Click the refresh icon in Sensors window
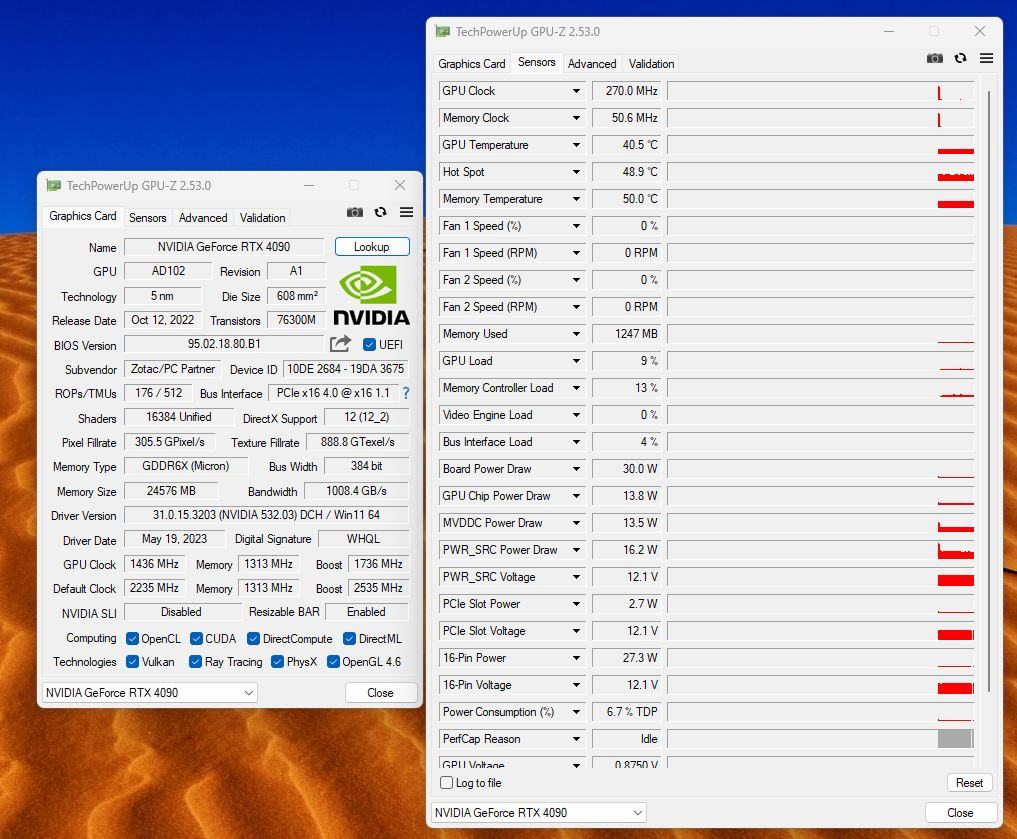This screenshot has width=1017, height=839. (x=961, y=58)
